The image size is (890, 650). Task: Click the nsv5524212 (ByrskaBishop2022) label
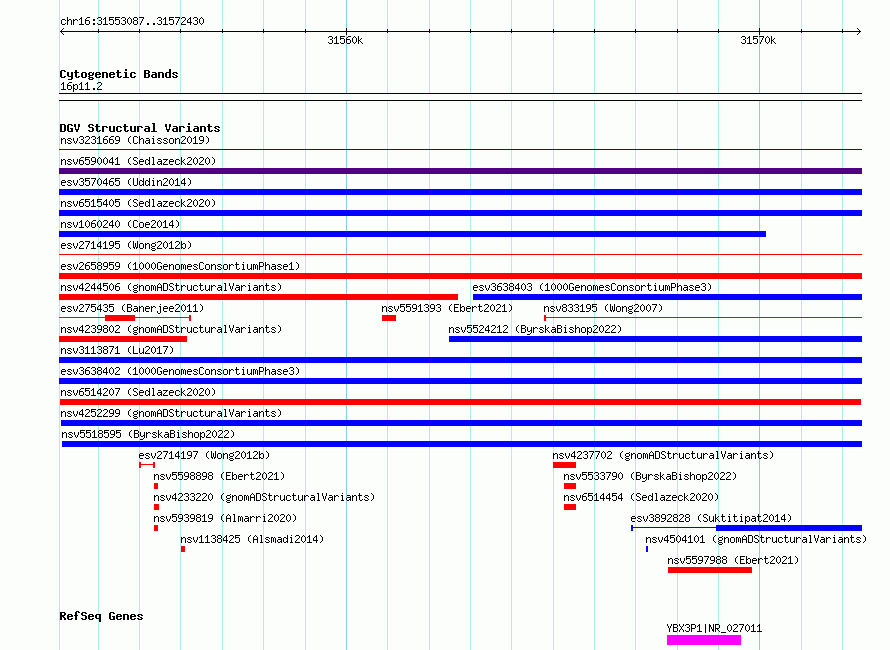tap(535, 329)
